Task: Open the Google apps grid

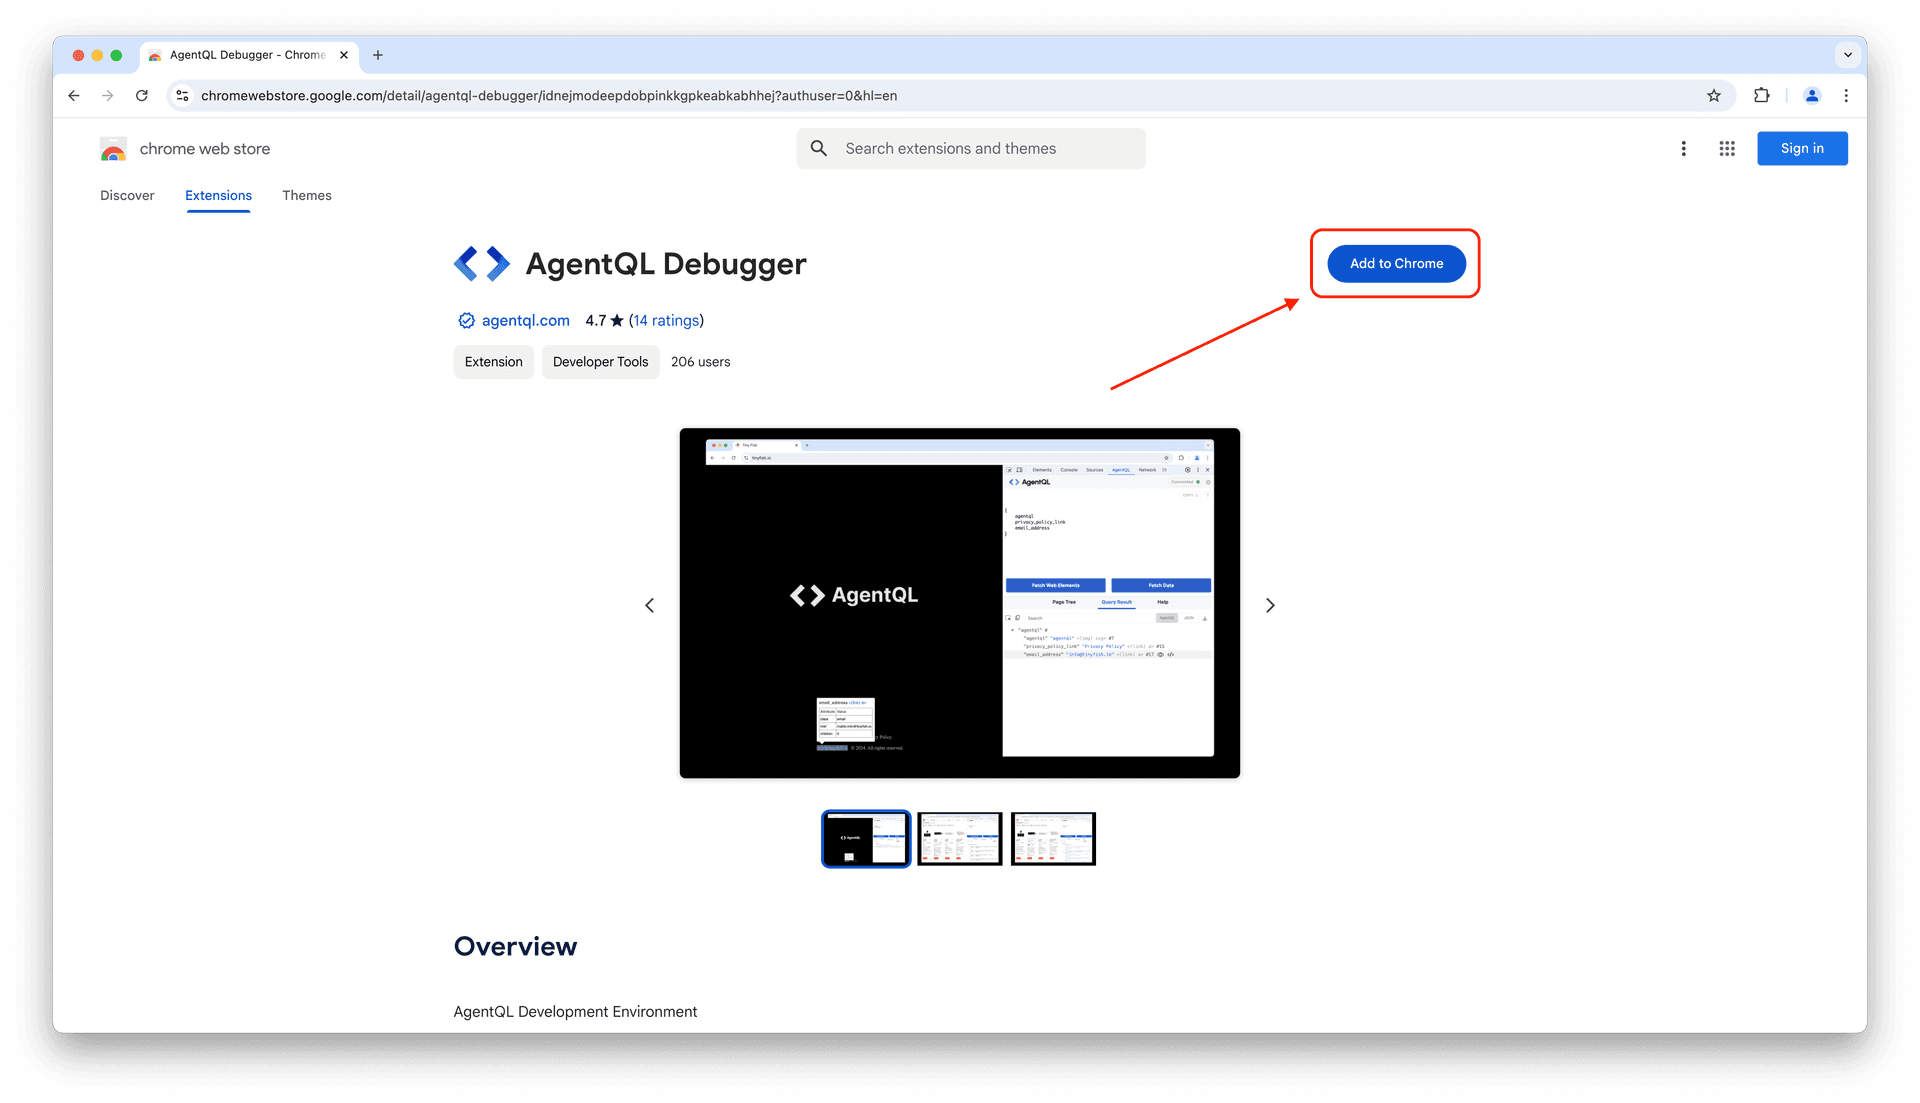Action: point(1726,148)
